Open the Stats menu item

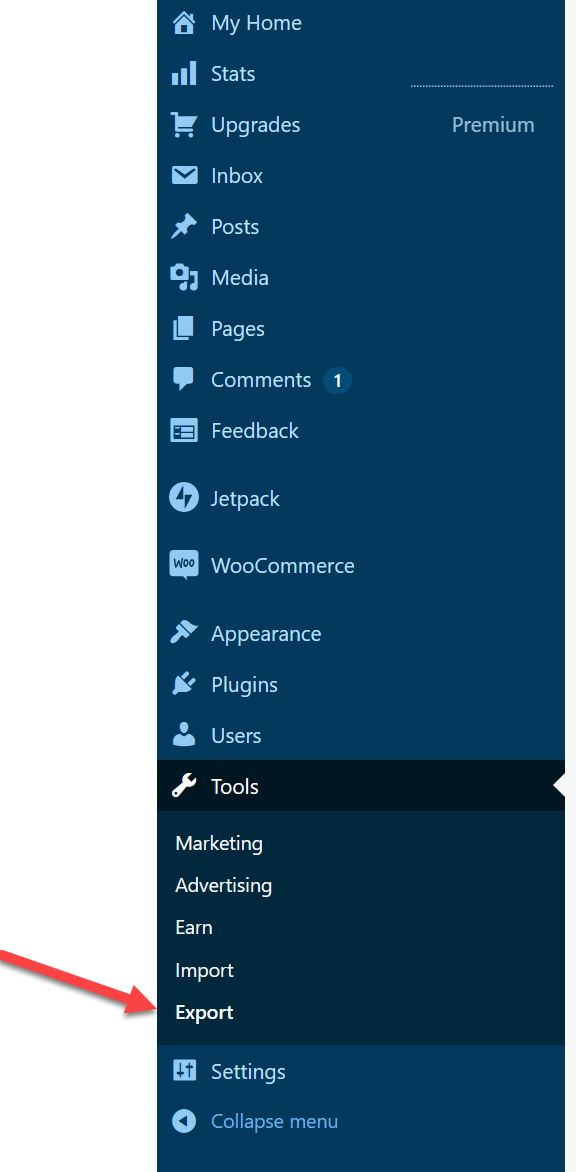click(233, 74)
